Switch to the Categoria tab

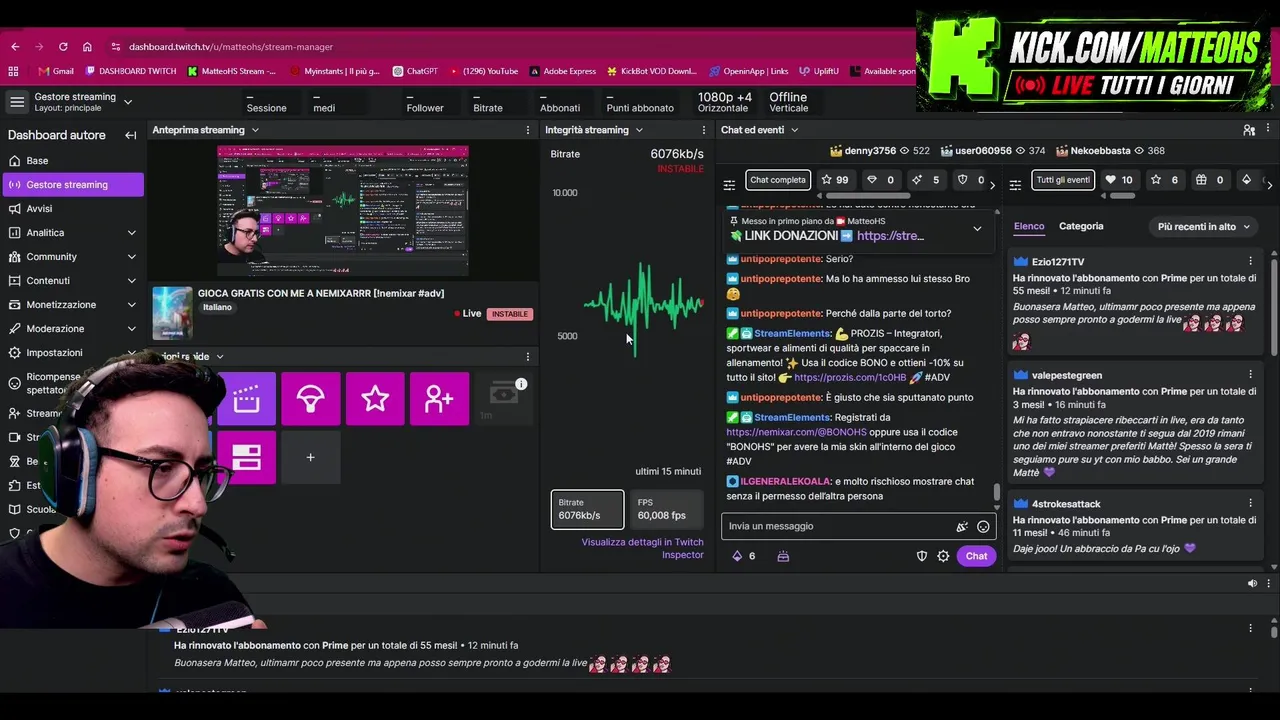1081,226
